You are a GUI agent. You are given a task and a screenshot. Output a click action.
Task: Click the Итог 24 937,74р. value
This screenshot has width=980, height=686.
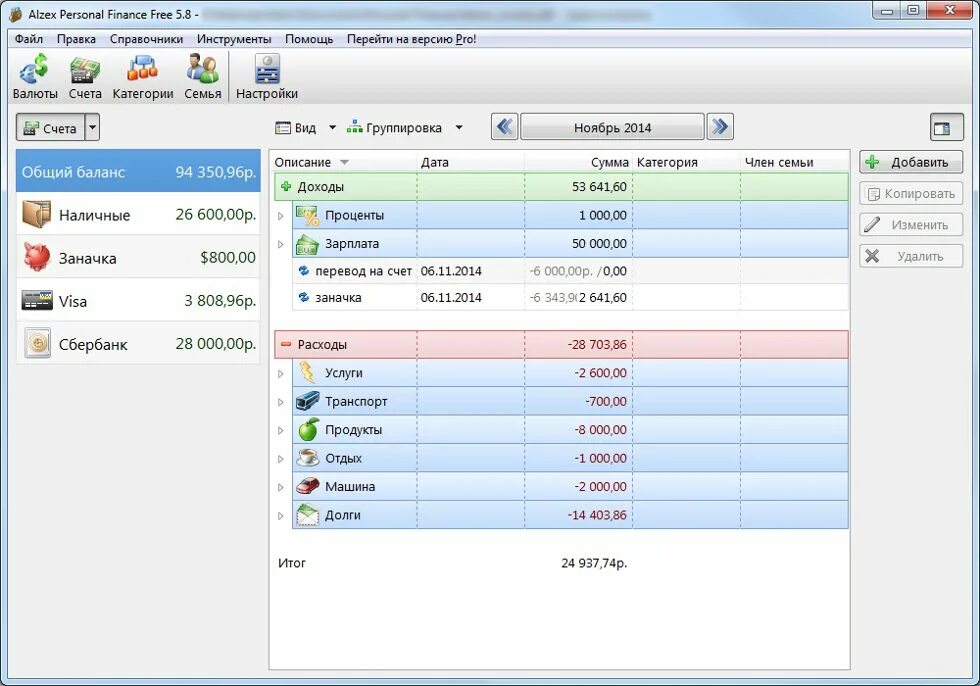(594, 563)
